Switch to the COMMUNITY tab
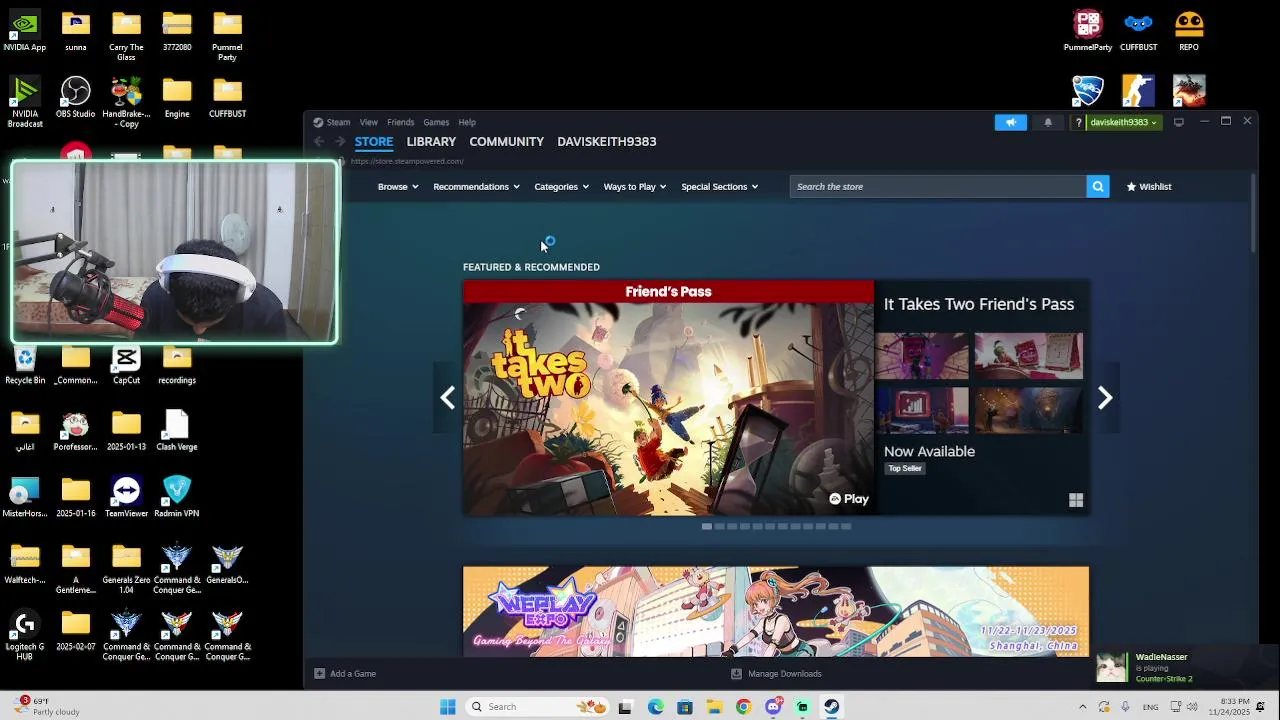Image resolution: width=1280 pixels, height=720 pixels. click(x=506, y=142)
